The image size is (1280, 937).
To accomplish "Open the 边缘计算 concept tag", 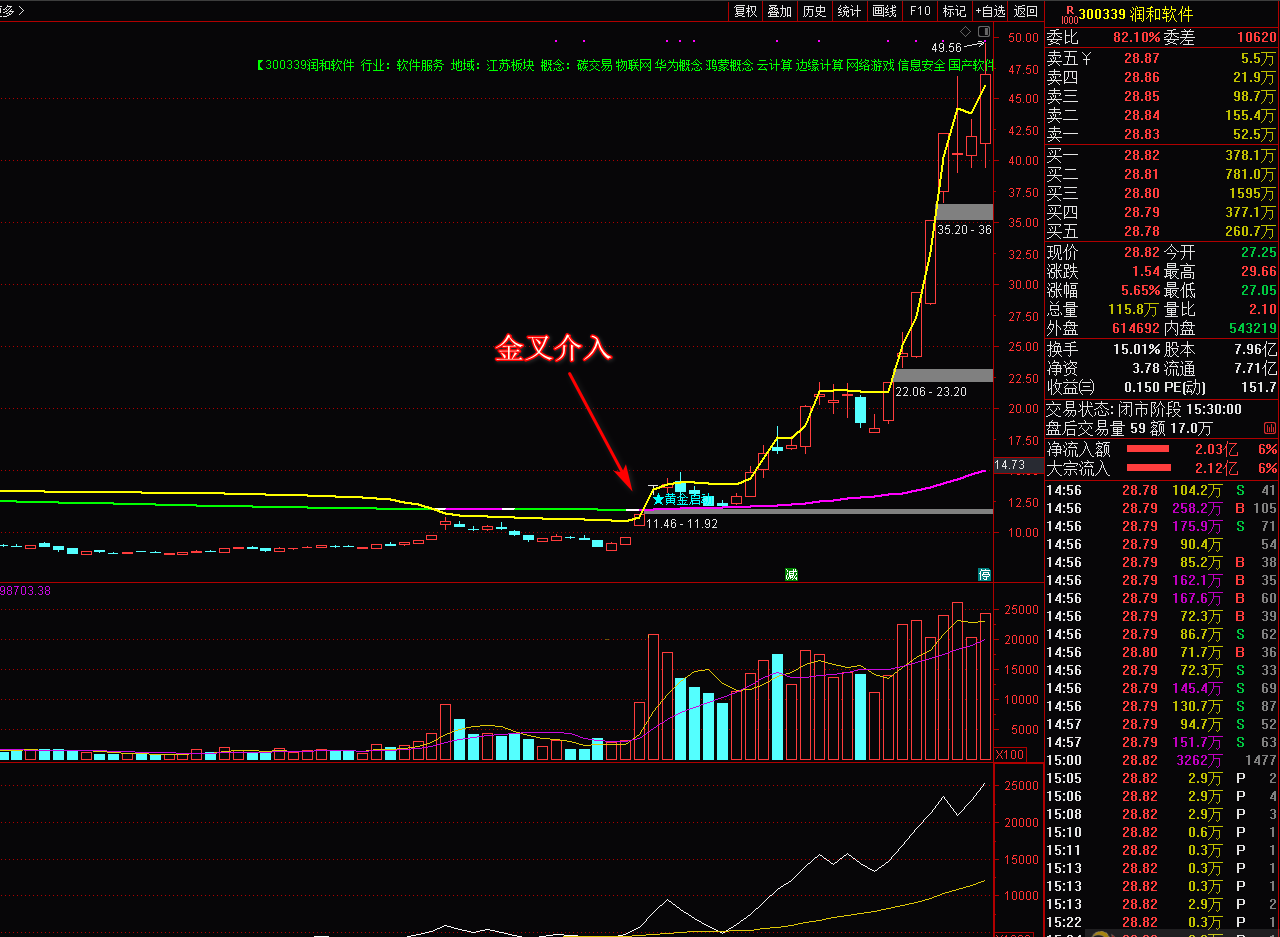I will [x=819, y=65].
